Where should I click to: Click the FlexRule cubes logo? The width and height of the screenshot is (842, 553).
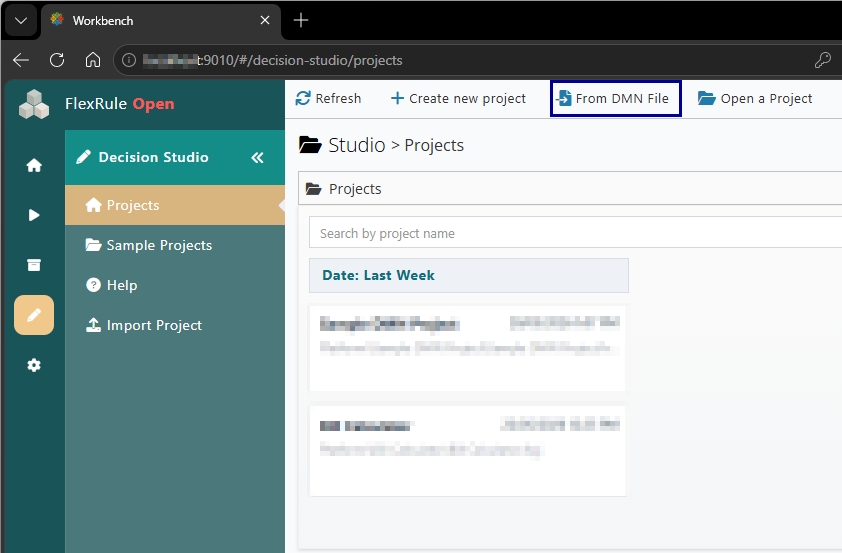tap(34, 104)
